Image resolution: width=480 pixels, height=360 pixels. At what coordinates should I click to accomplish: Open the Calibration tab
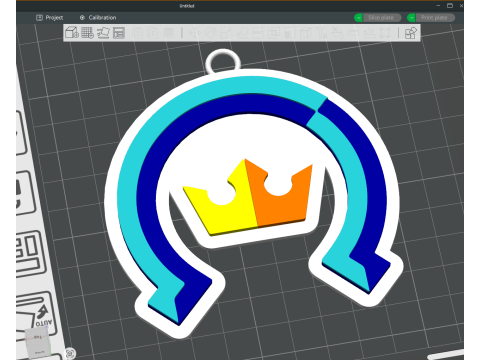coord(98,18)
